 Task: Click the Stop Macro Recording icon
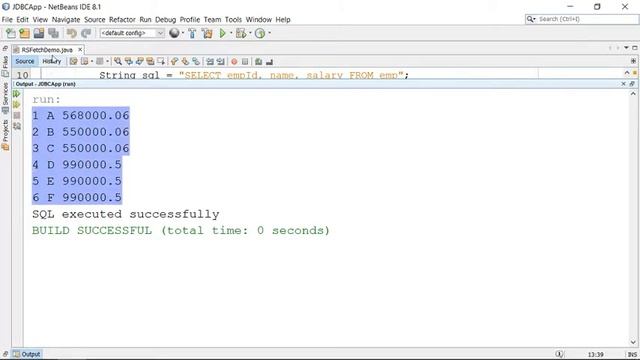click(245, 62)
